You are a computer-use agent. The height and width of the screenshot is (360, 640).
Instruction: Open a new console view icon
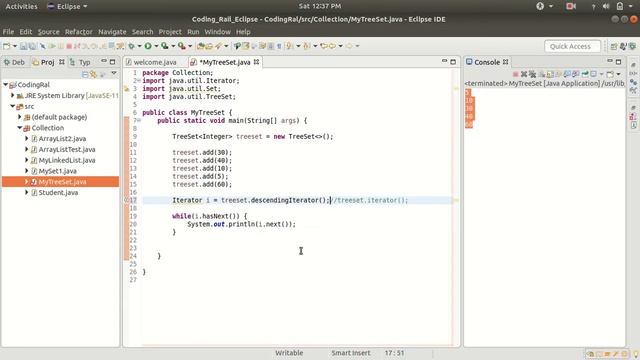[610, 74]
